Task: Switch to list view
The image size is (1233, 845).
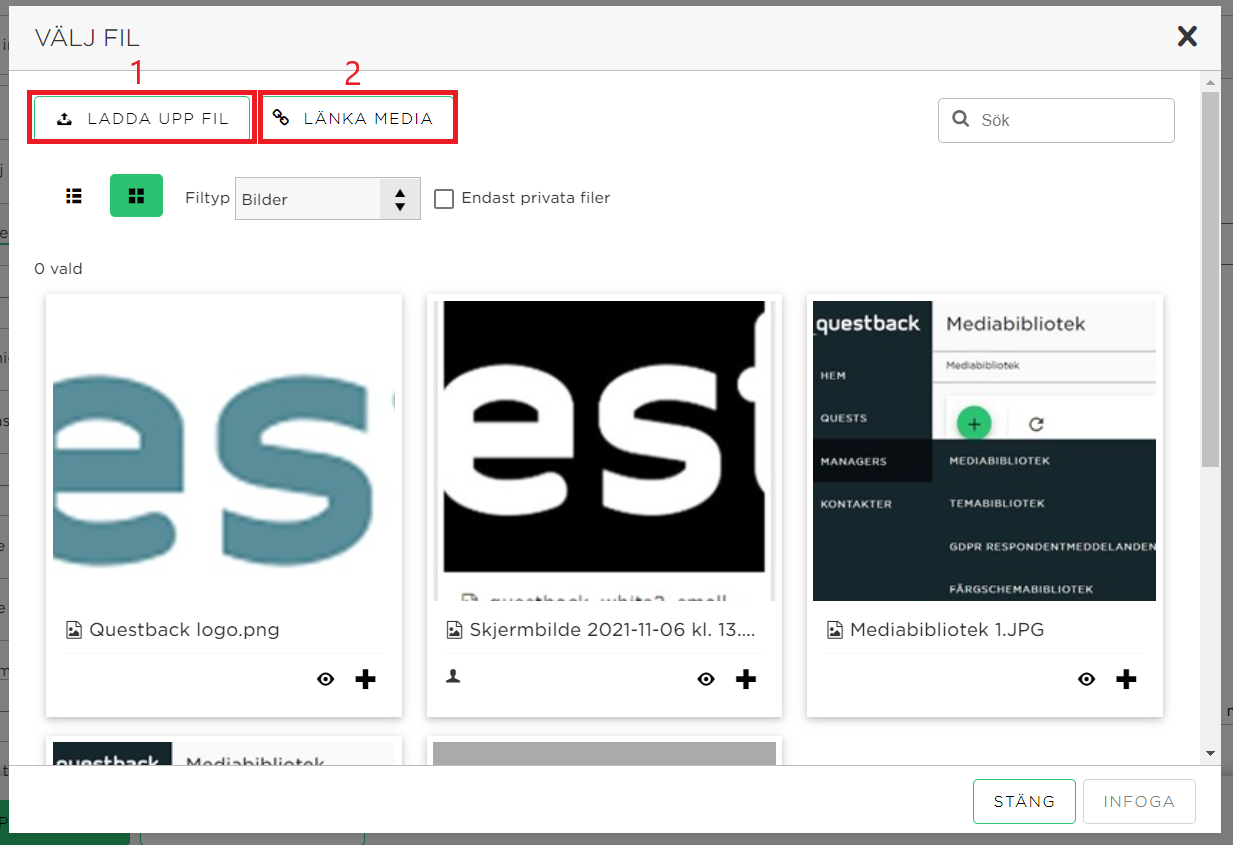Action: coord(73,196)
